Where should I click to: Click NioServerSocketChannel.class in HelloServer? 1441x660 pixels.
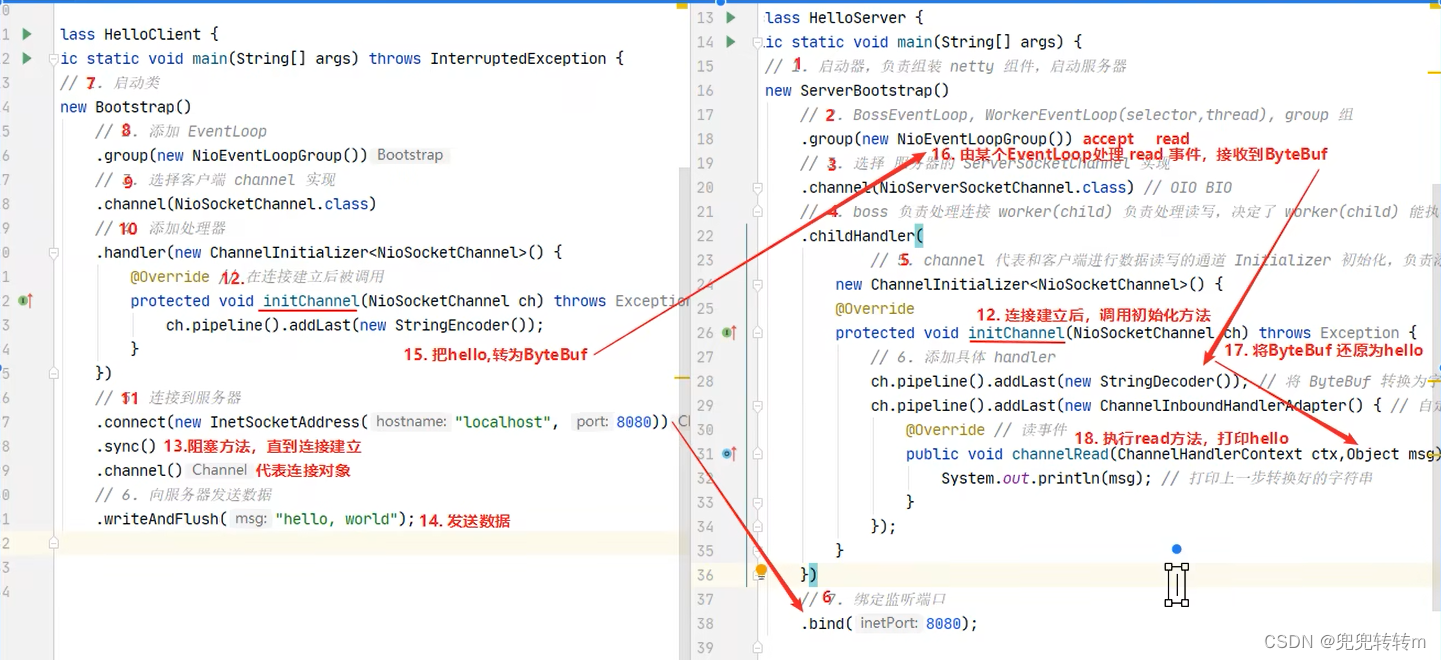tap(1003, 188)
